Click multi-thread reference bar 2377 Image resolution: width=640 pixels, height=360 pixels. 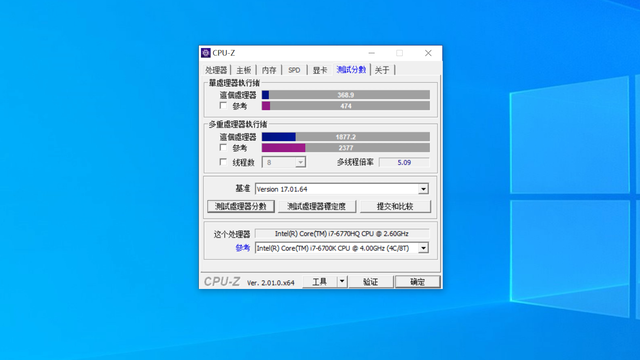coord(346,148)
